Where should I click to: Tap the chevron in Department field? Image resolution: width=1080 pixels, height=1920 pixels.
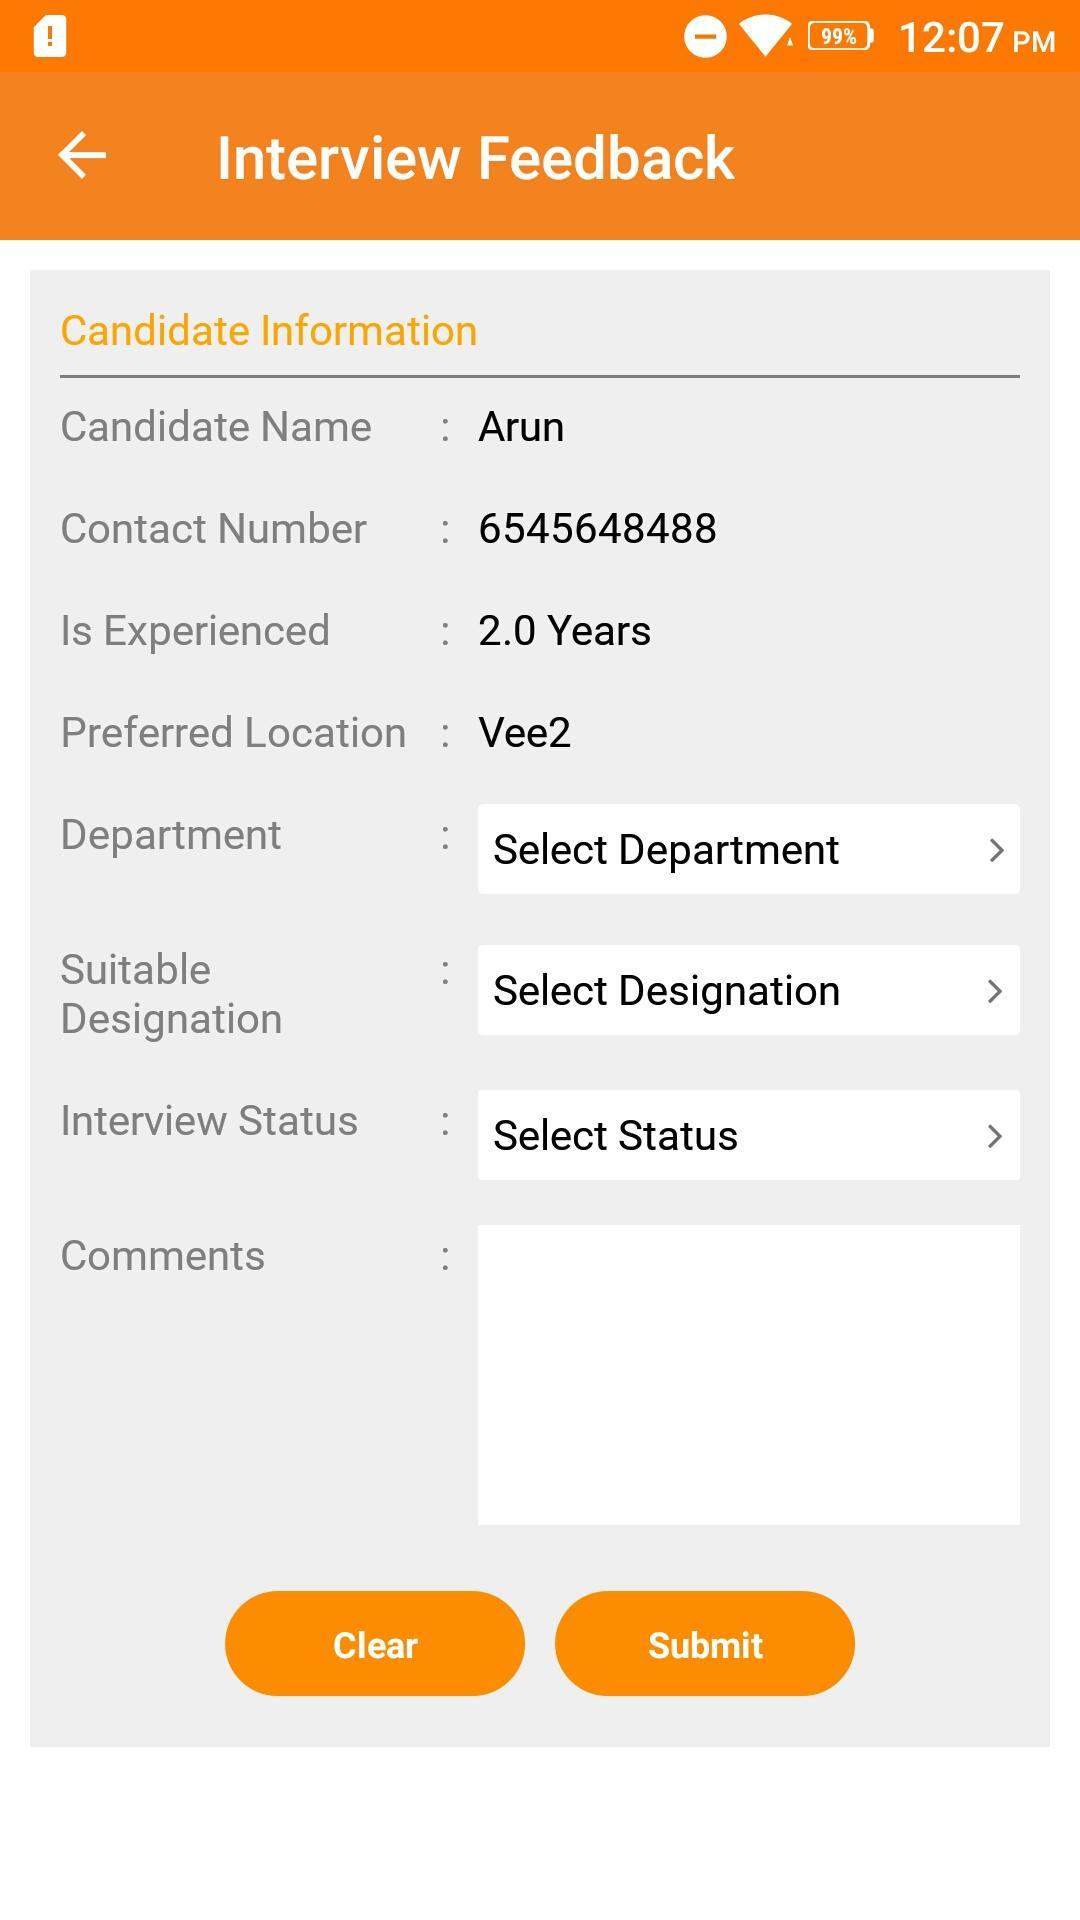pos(996,850)
